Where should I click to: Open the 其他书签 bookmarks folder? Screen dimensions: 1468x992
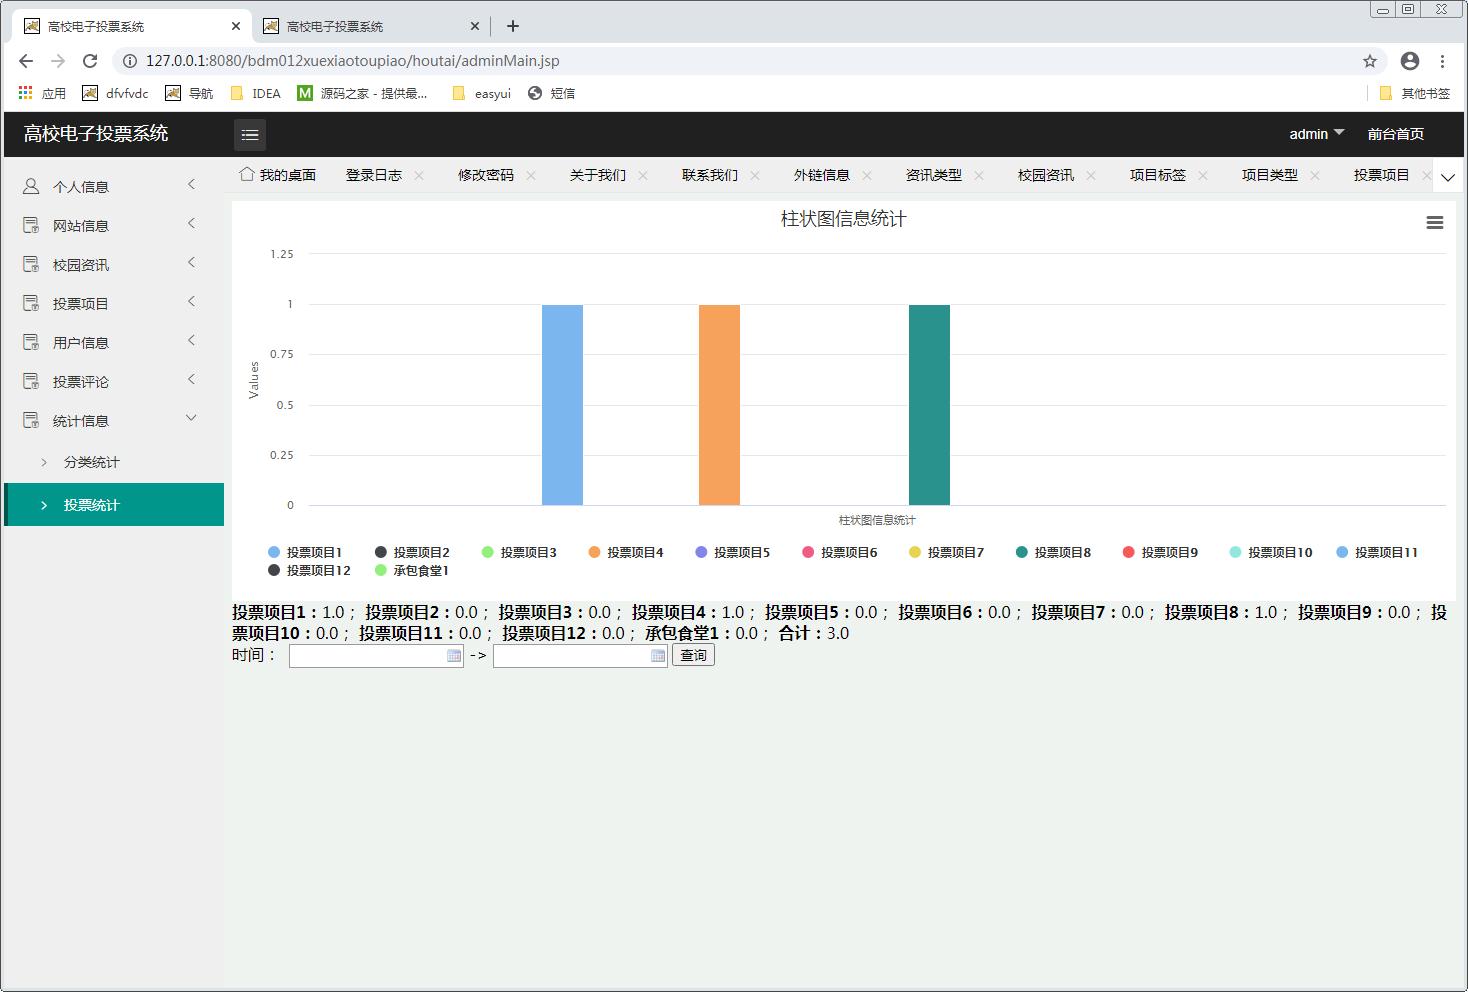click(1414, 93)
